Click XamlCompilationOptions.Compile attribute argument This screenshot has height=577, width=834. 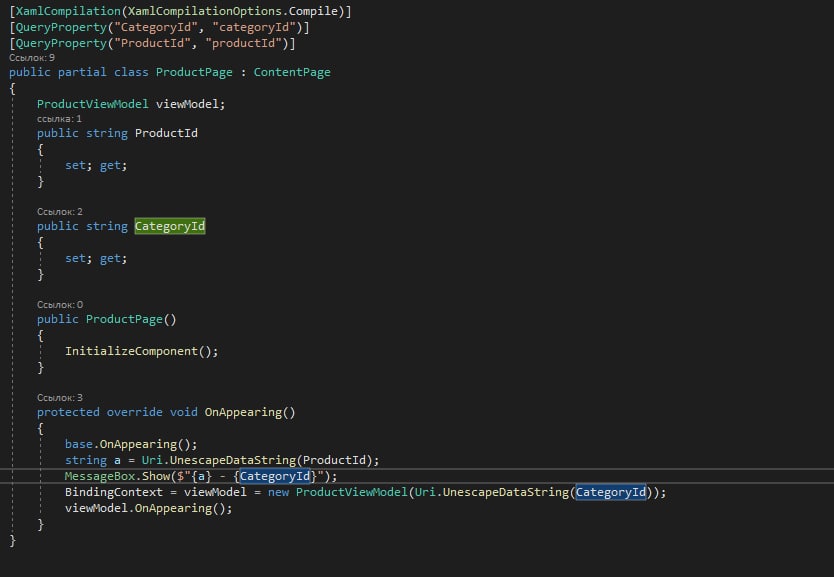coord(232,11)
